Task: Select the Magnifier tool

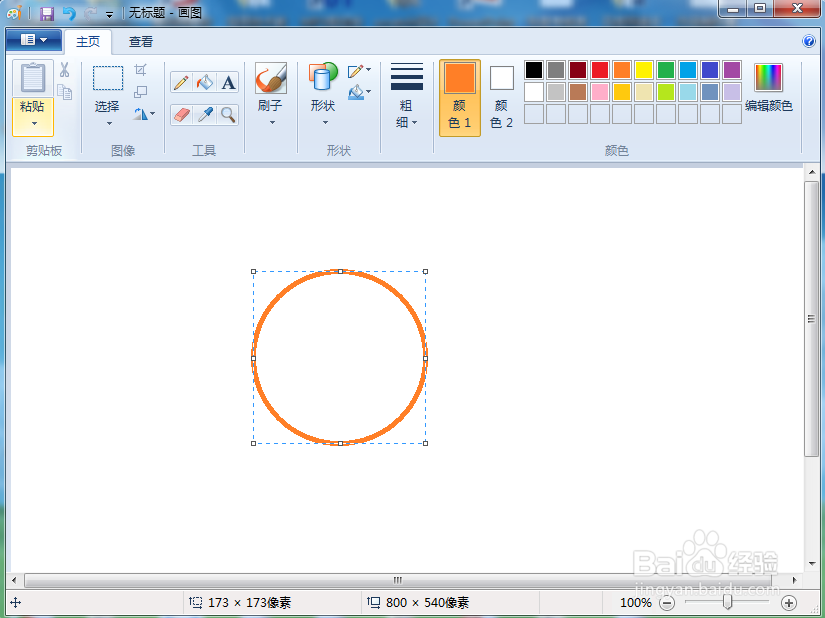Action: [x=228, y=115]
